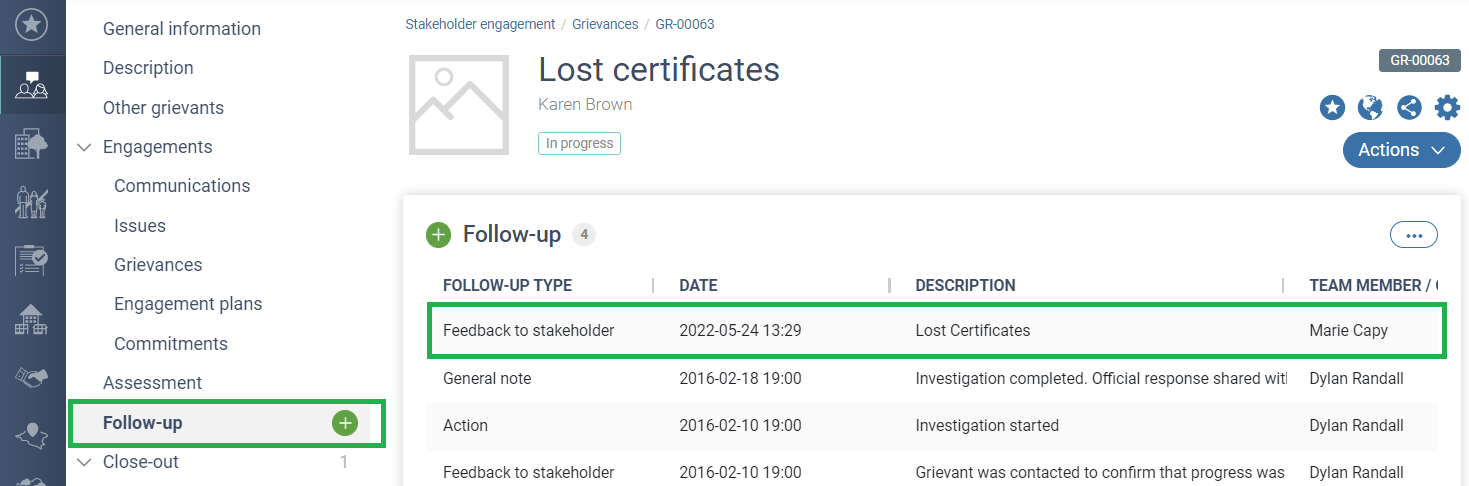1469x486 pixels.
Task: Open the Issues sub-item
Action: tap(140, 226)
